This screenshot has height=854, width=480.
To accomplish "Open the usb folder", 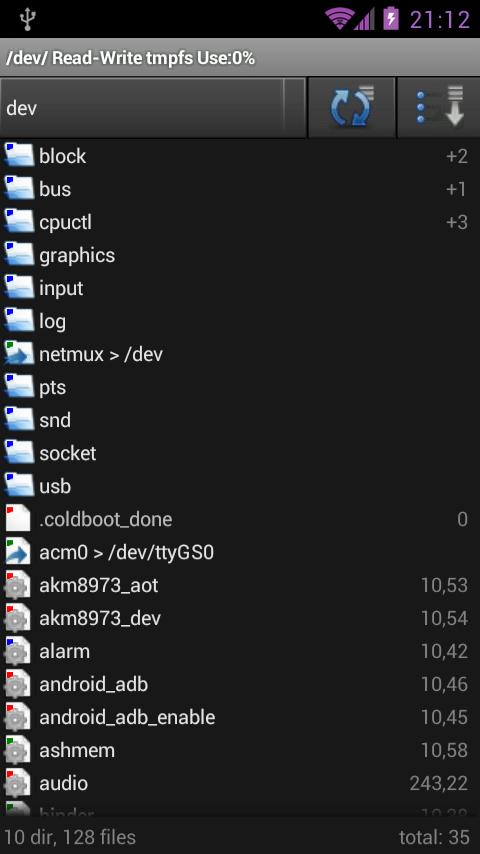I will click(240, 486).
